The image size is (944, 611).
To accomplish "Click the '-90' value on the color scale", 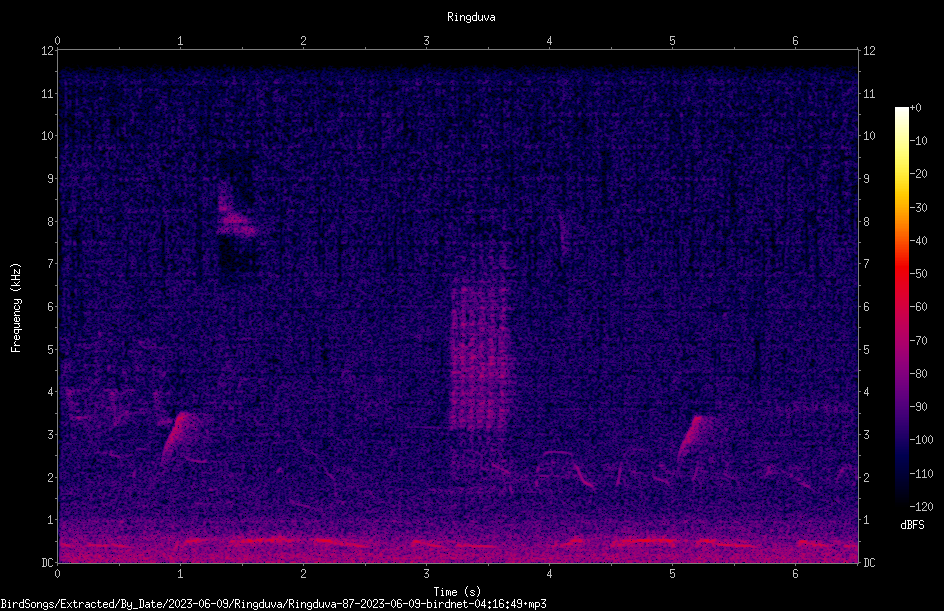I will point(919,407).
